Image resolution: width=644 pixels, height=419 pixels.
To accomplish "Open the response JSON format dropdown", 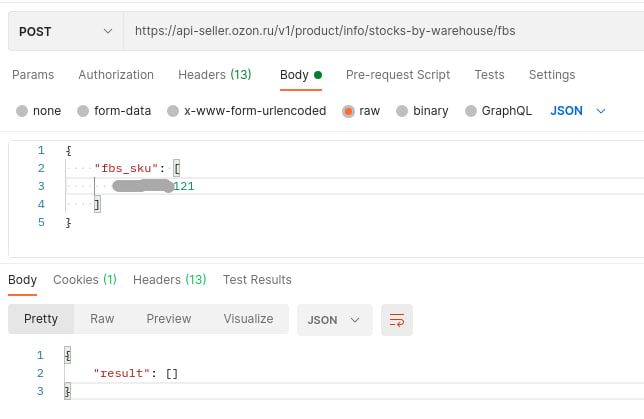I will pyautogui.click(x=334, y=320).
